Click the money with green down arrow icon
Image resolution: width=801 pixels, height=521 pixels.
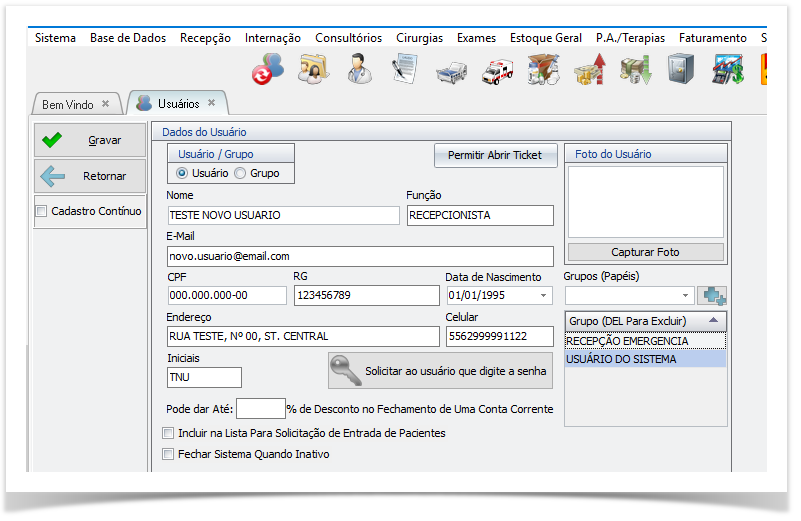(635, 69)
